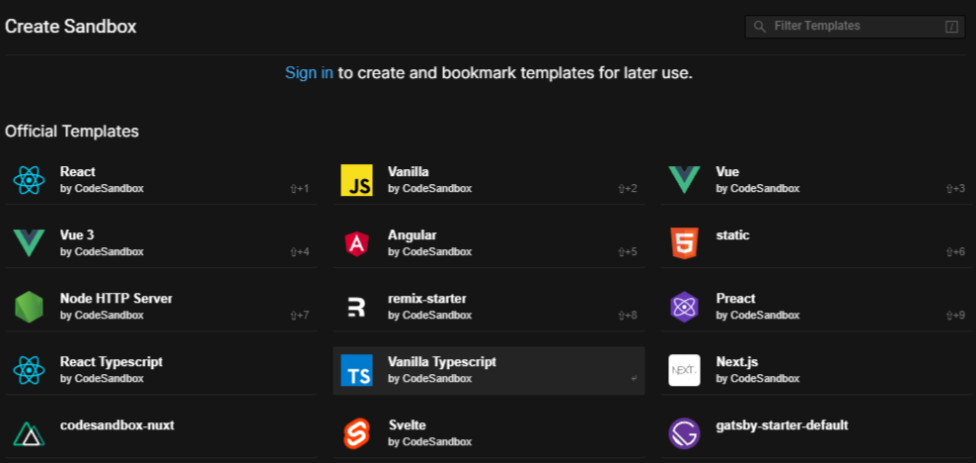Viewport: 976px width, 463px height.
Task: Select the Svelte template name
Action: [x=407, y=425]
